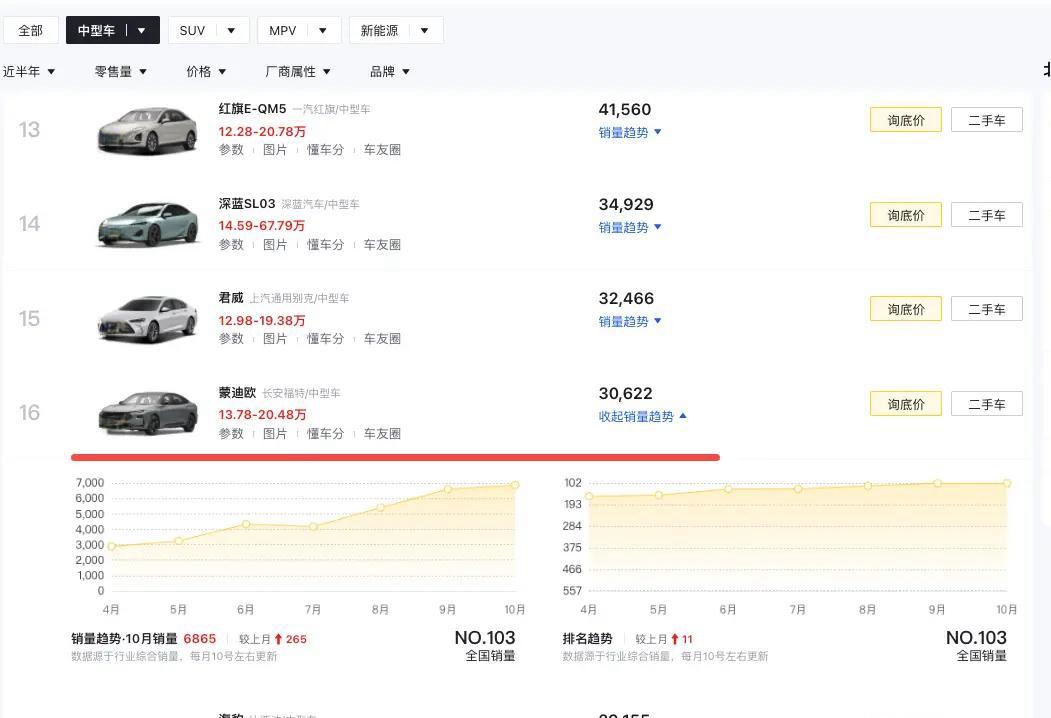Click the 6月 sales chart data point

click(246, 524)
